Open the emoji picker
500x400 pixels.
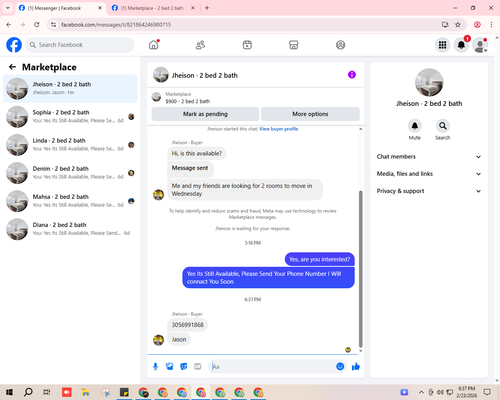tap(340, 366)
